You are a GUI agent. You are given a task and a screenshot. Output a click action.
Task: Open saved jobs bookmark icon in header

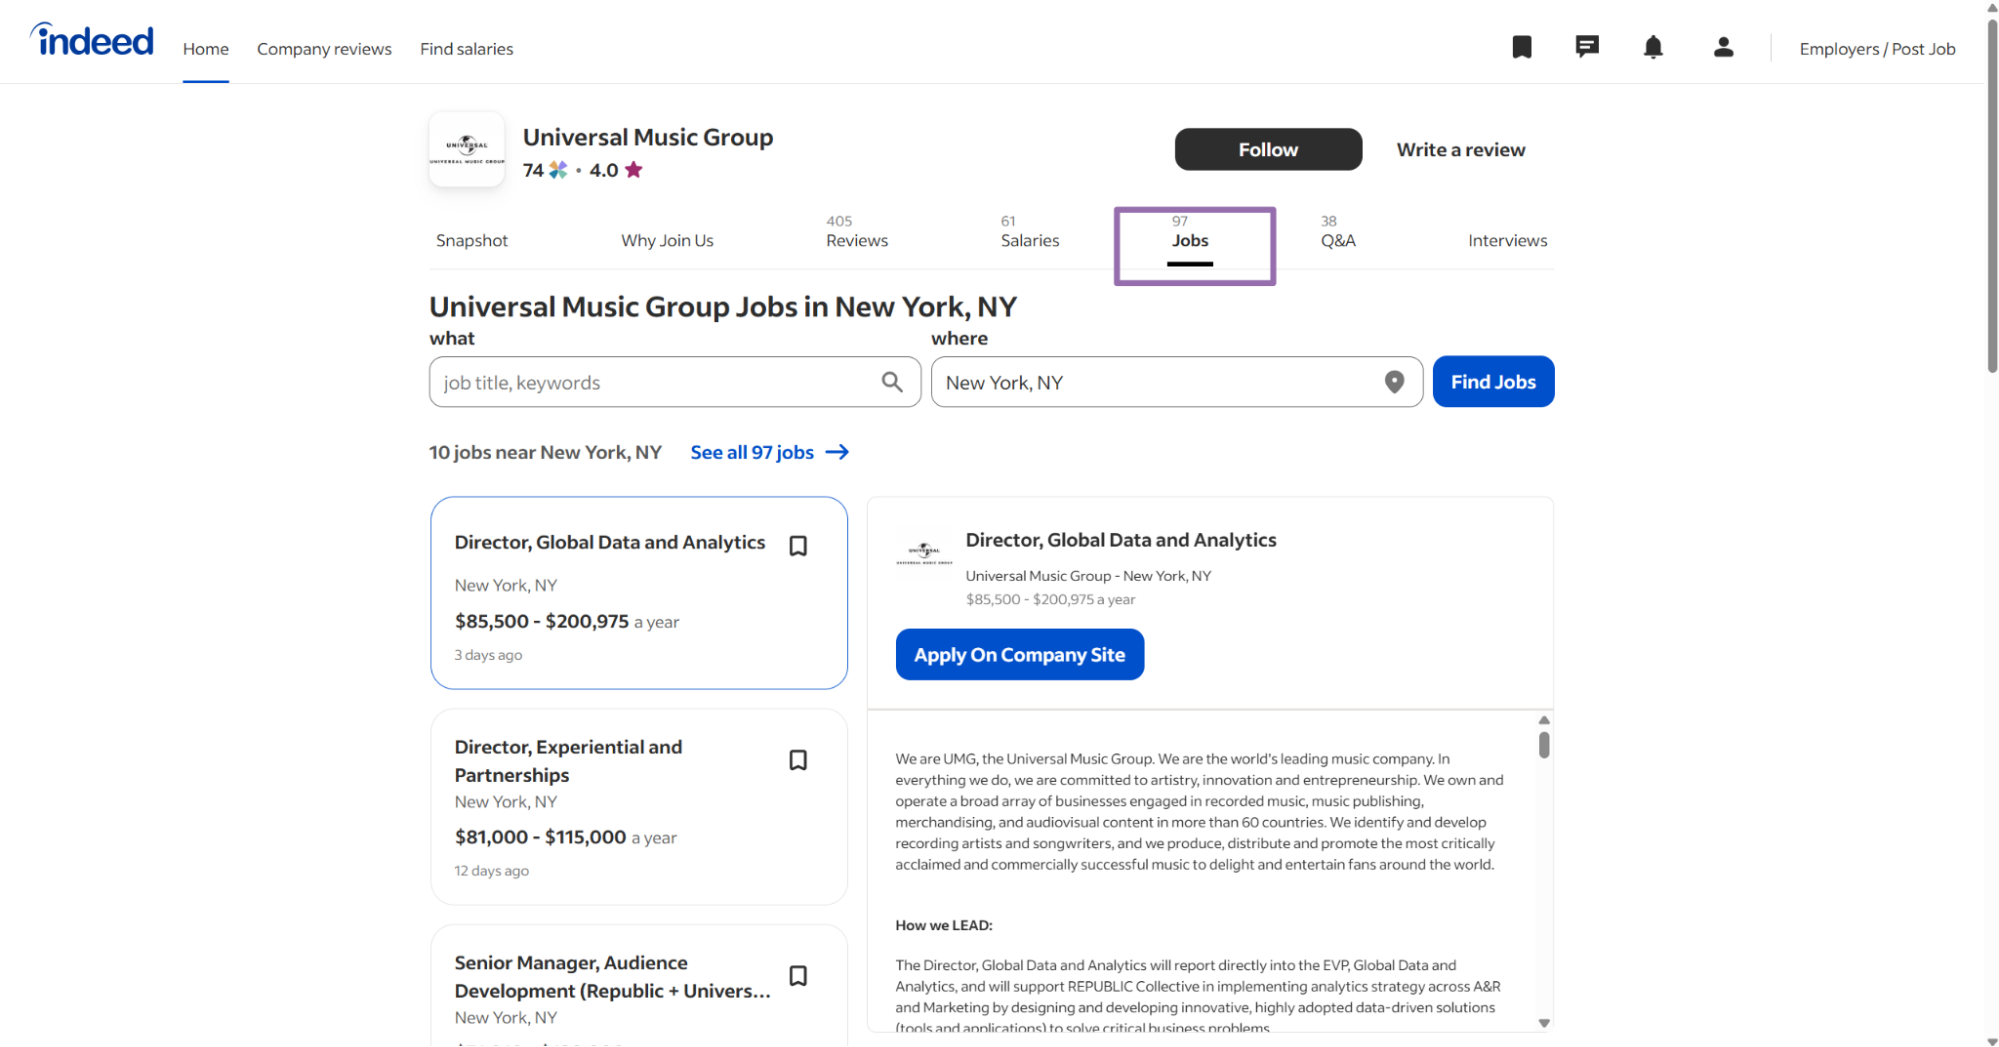pos(1522,47)
